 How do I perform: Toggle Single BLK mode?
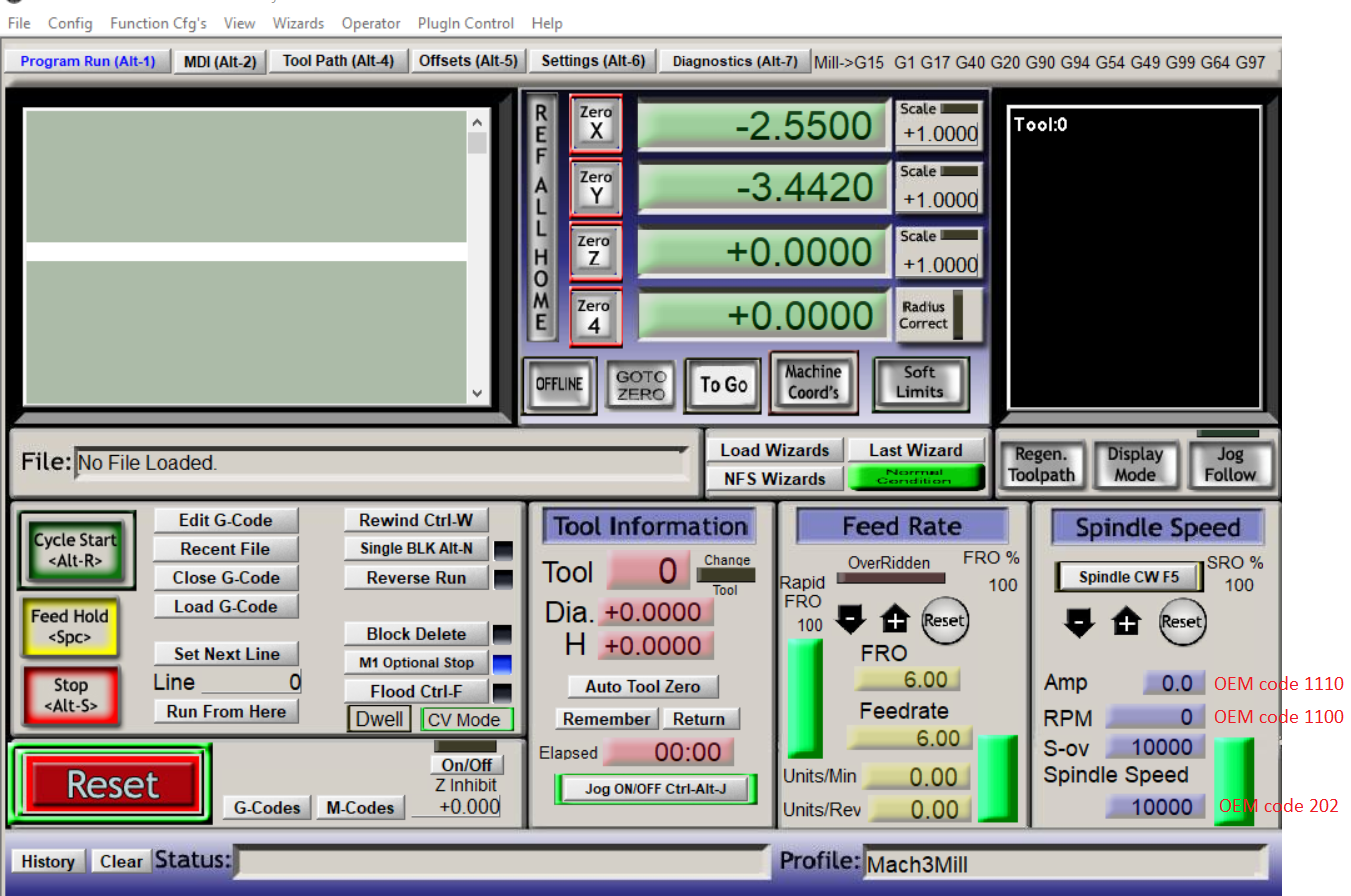[416, 549]
